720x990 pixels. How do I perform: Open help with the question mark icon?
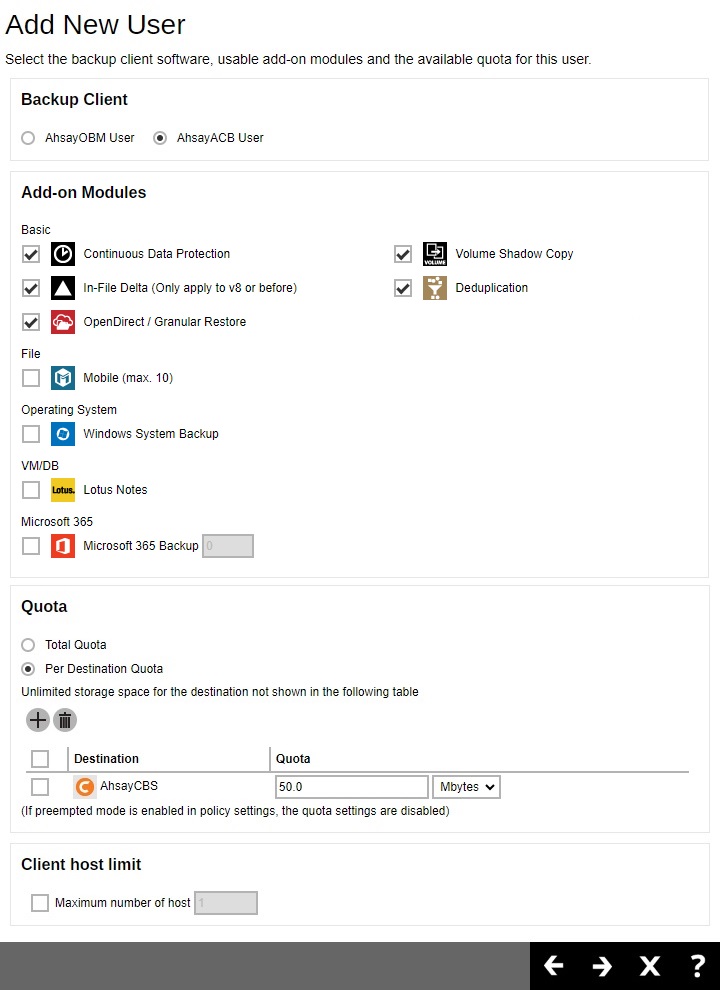pos(698,966)
